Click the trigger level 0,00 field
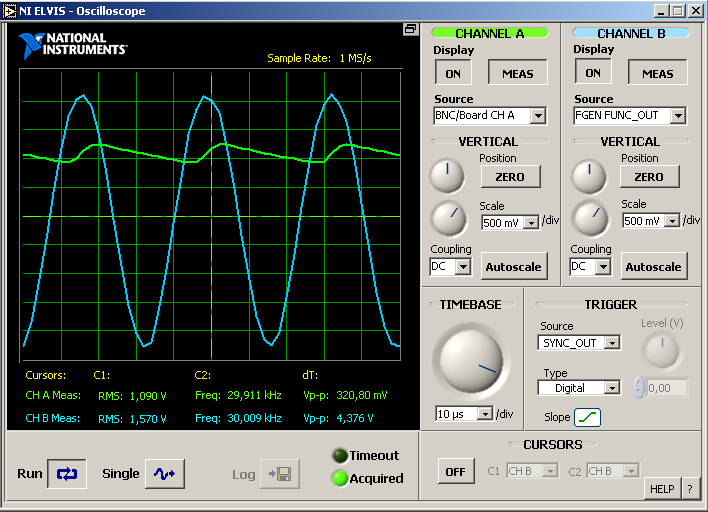Screen dimensions: 708x512 (666, 388)
